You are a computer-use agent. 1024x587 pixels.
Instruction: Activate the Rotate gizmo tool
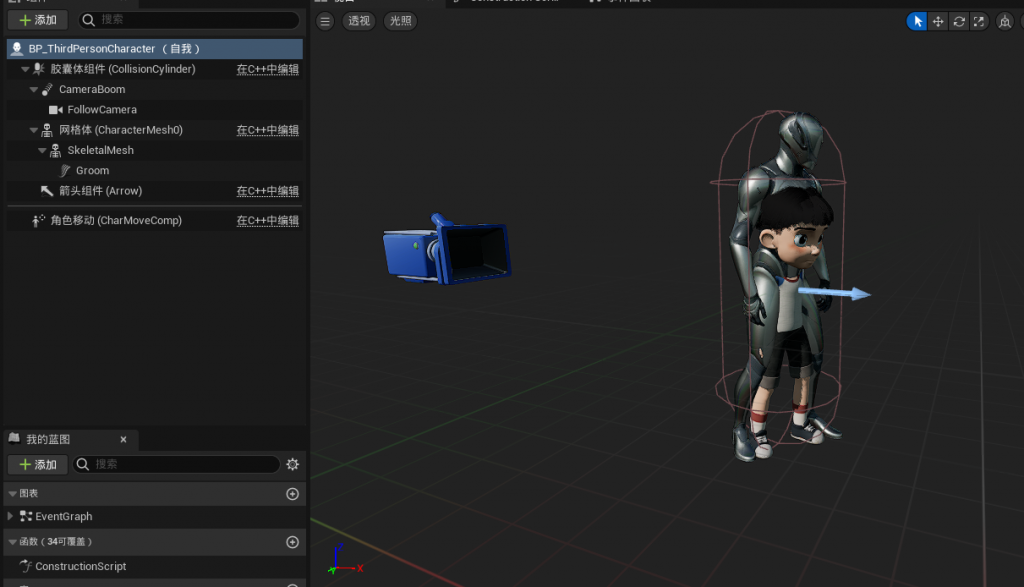pos(959,22)
